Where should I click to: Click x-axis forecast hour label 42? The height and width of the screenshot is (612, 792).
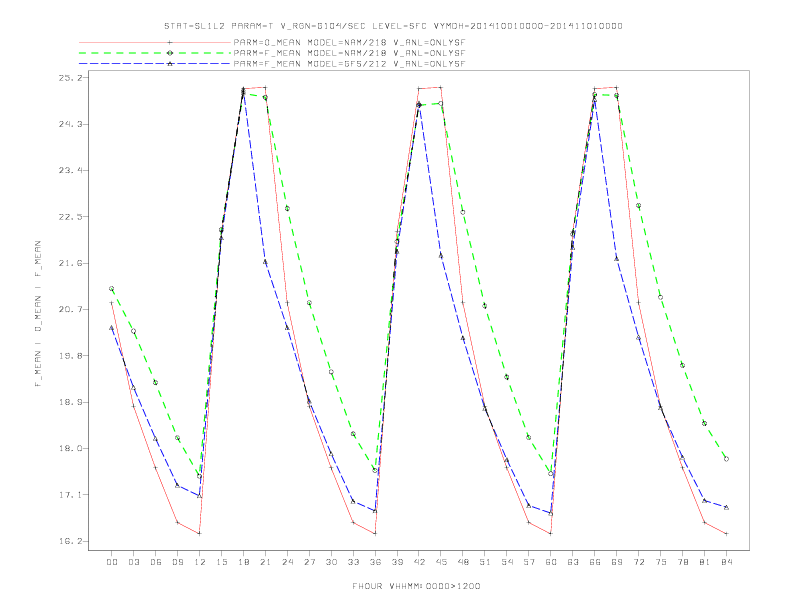pos(419,562)
